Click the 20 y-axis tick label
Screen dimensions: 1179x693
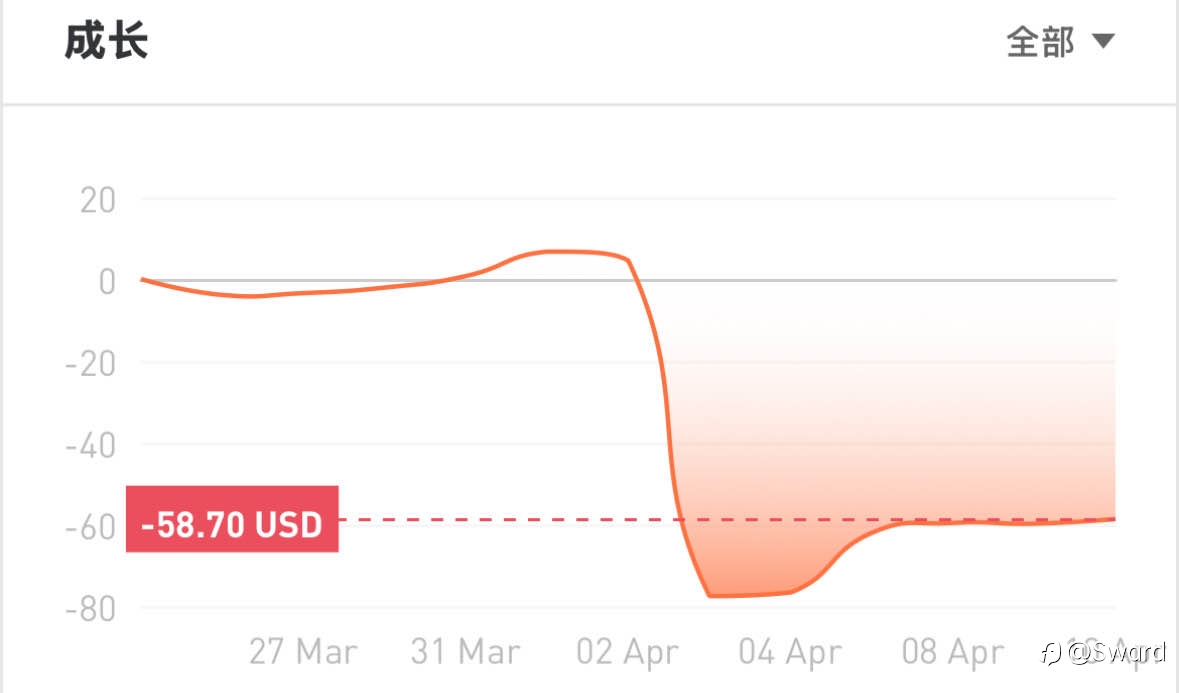click(98, 201)
